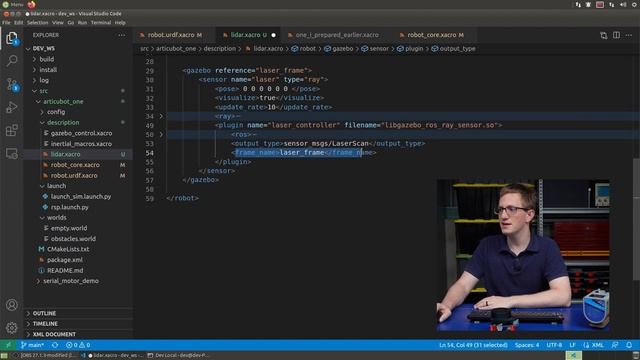
Task: Close the unsaved lidar.xacro tab dot
Action: pyautogui.click(x=273, y=35)
